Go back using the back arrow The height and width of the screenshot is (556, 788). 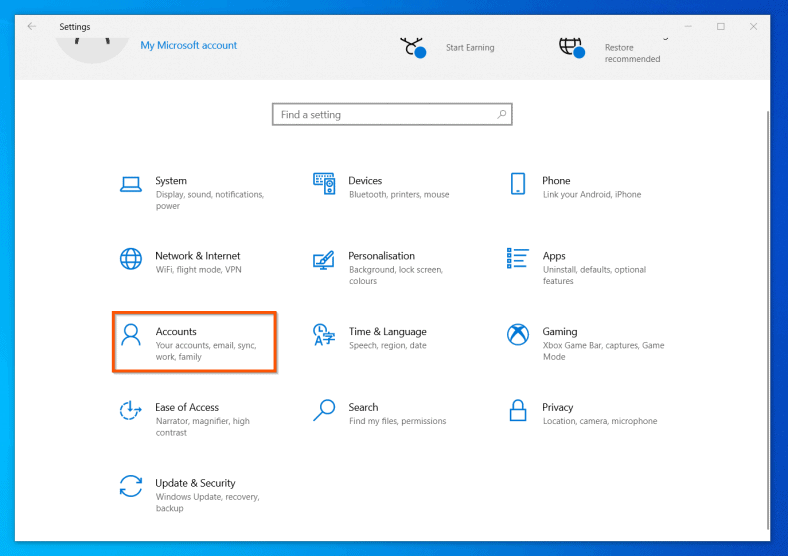pyautogui.click(x=32, y=26)
